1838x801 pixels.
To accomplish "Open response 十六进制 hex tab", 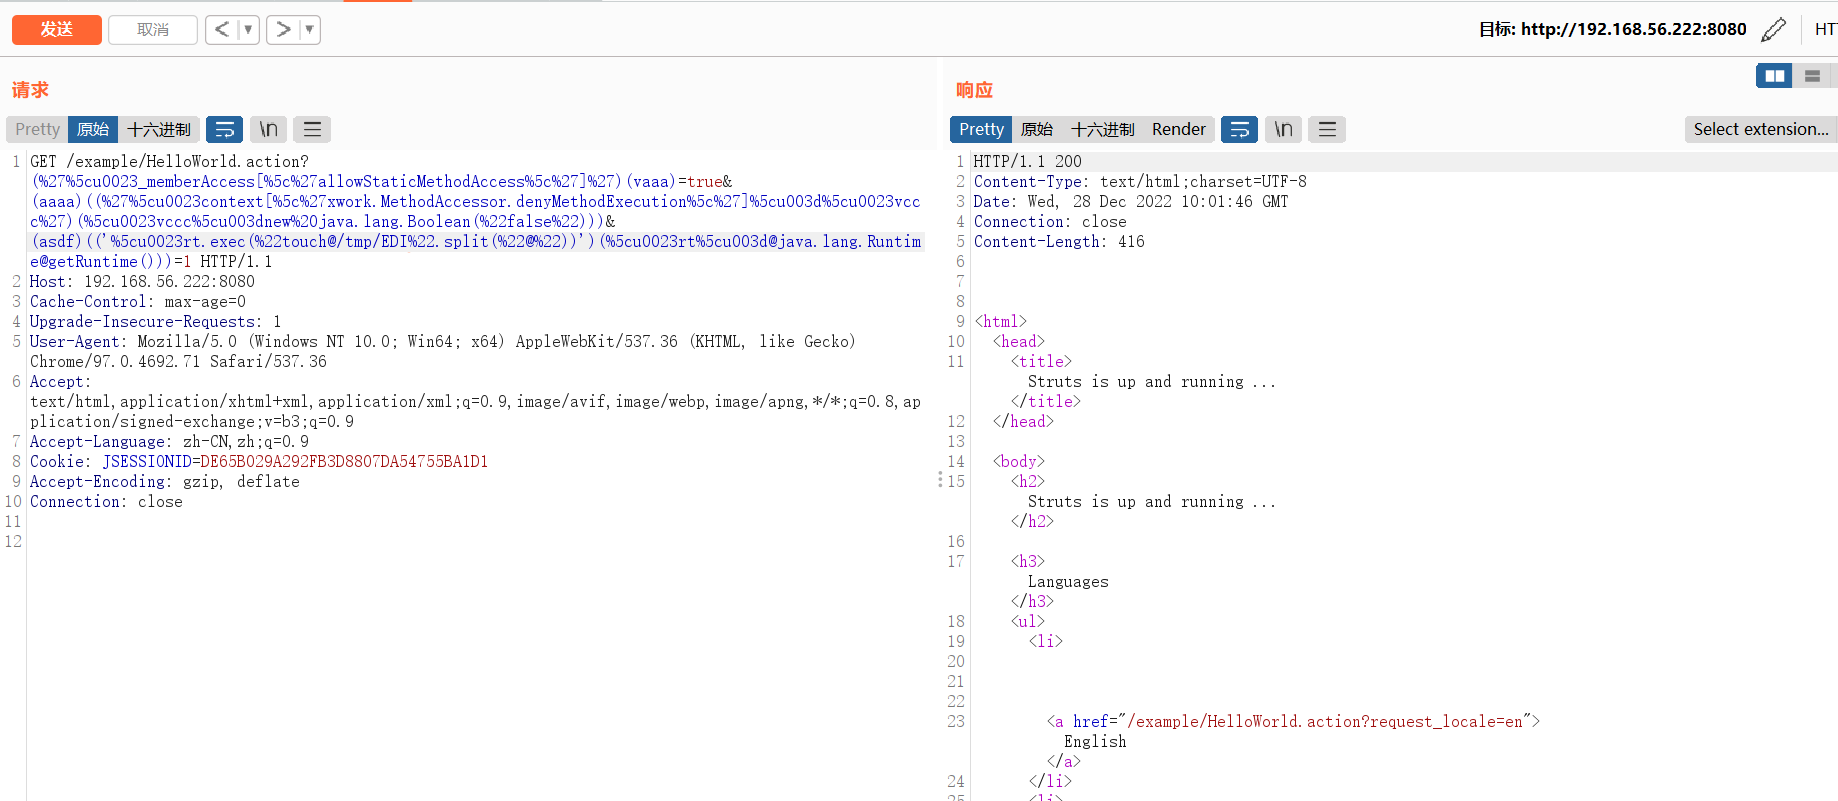I will pos(1103,129).
